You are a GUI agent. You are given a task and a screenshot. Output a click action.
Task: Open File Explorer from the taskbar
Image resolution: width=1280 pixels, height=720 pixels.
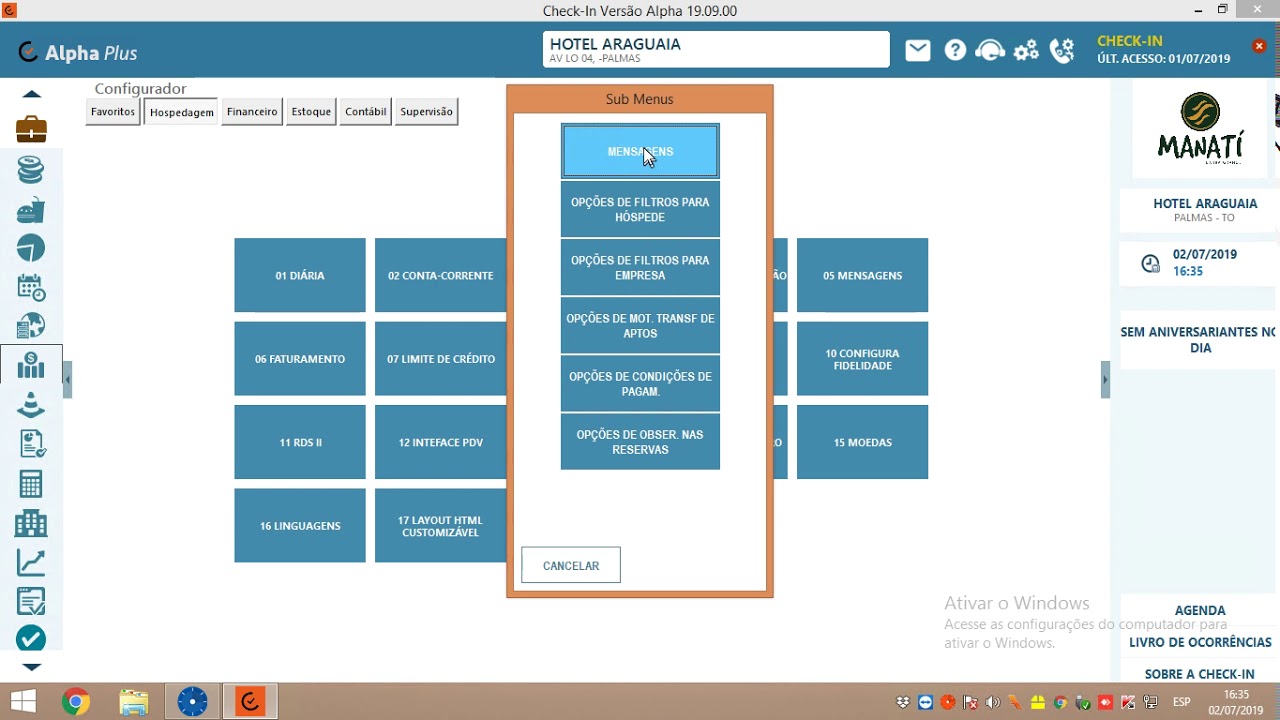[133, 702]
